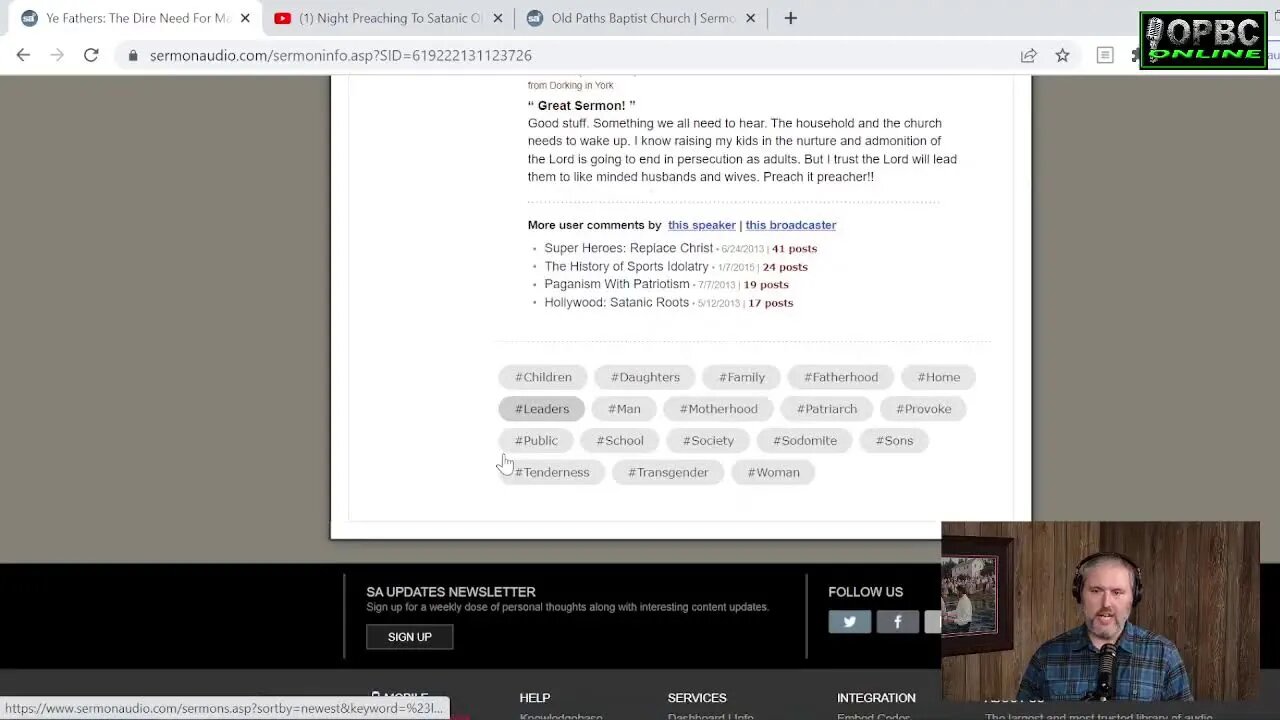The image size is (1280, 720).
Task: Reload the current page
Action: (91, 55)
